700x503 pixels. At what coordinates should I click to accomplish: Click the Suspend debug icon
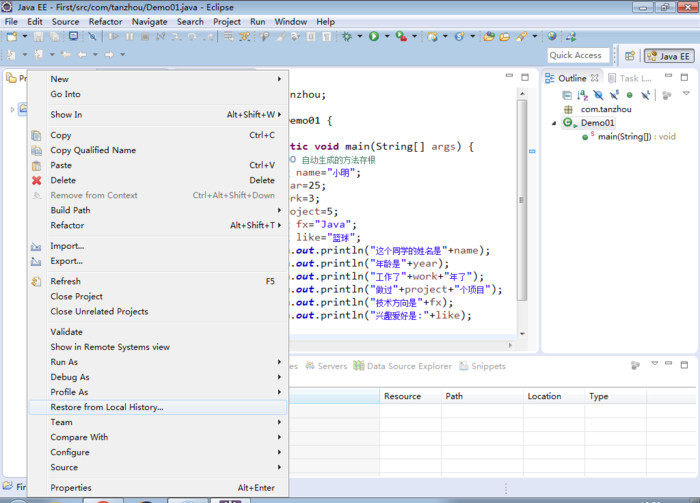point(129,37)
